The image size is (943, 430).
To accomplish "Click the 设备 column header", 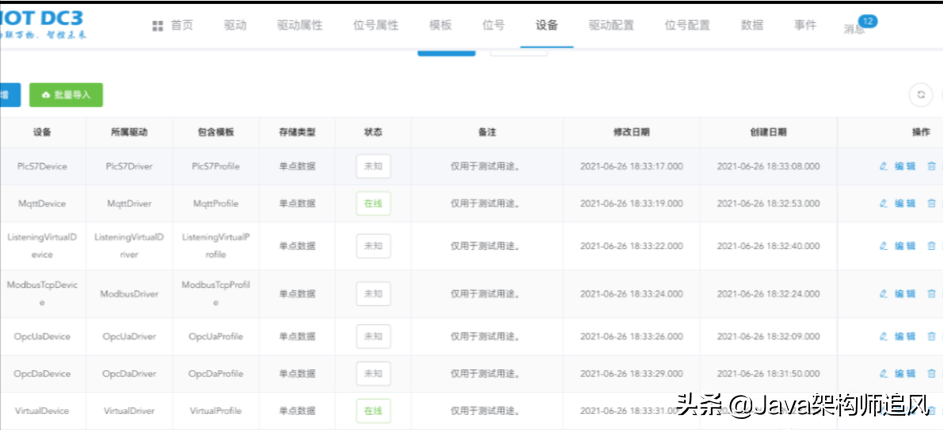I will click(x=42, y=132).
